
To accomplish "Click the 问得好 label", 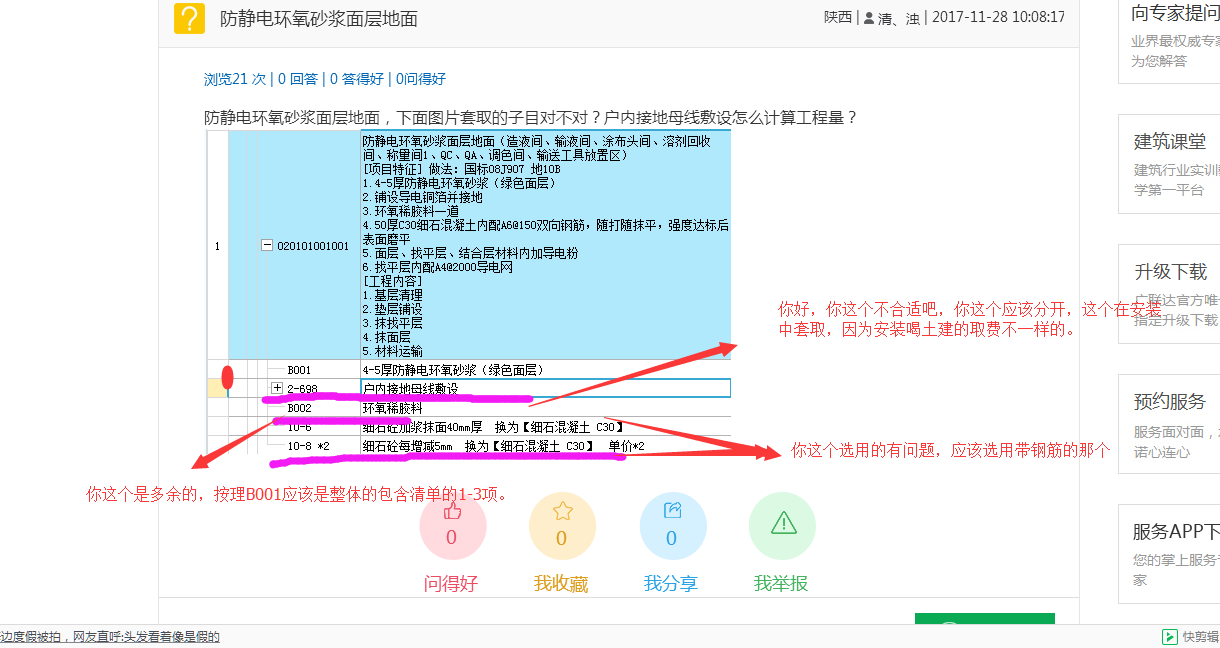I will [x=451, y=584].
